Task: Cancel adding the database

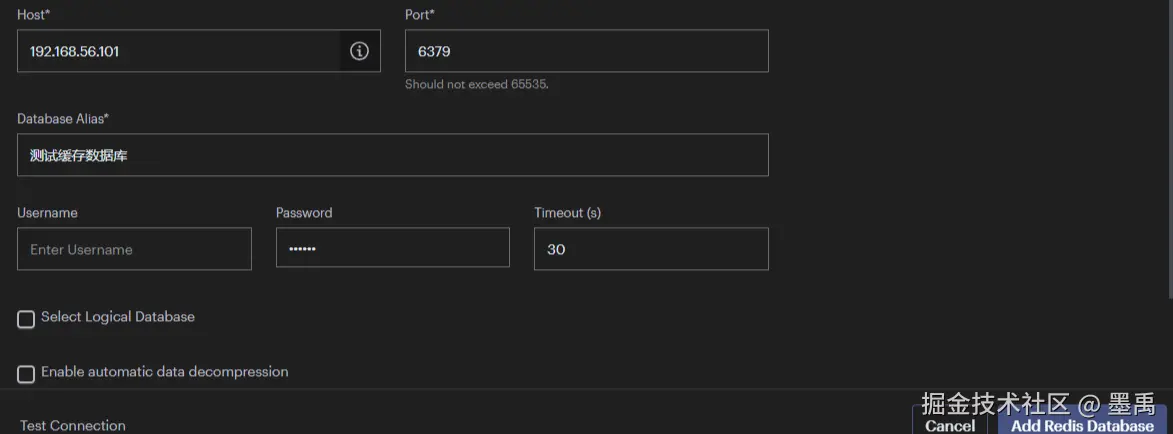Action: point(950,425)
